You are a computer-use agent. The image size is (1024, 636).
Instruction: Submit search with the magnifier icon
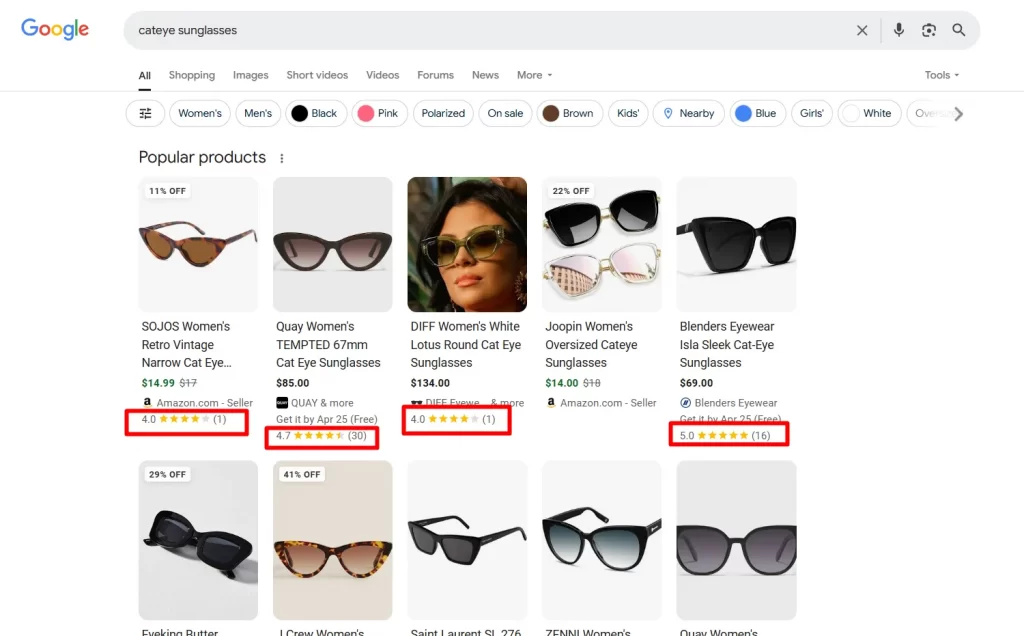(x=959, y=30)
